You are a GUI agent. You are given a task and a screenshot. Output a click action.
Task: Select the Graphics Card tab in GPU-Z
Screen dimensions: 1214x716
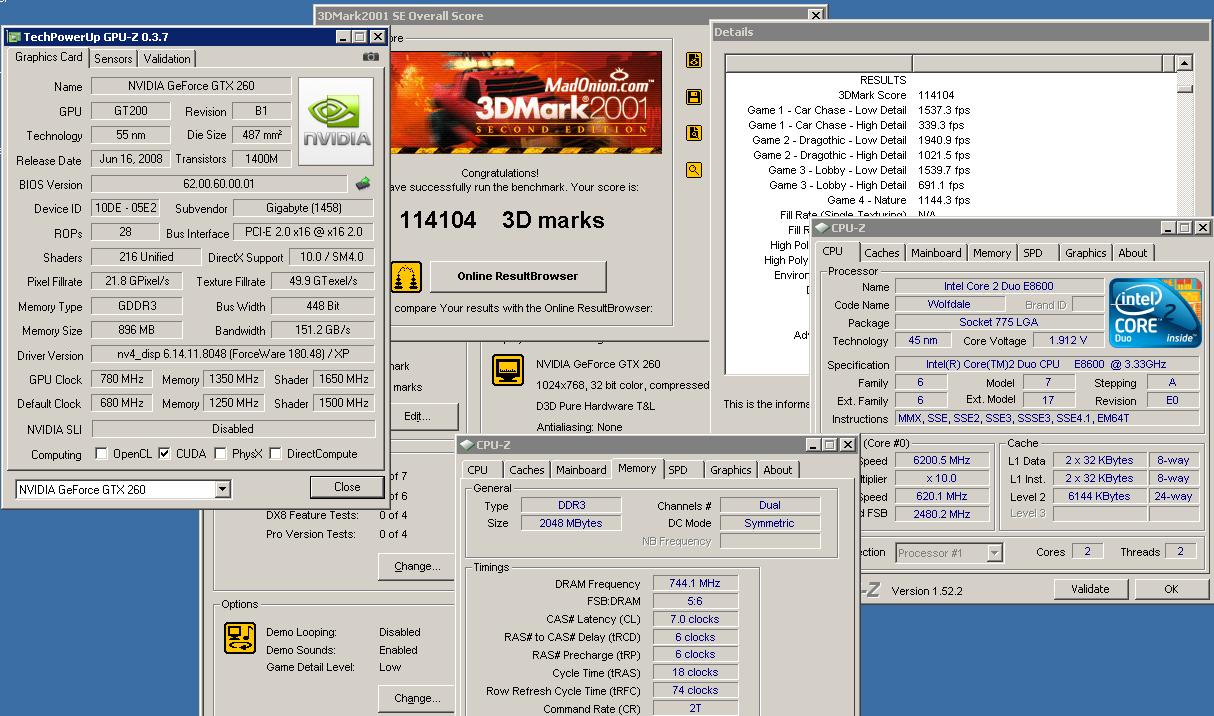(x=49, y=58)
